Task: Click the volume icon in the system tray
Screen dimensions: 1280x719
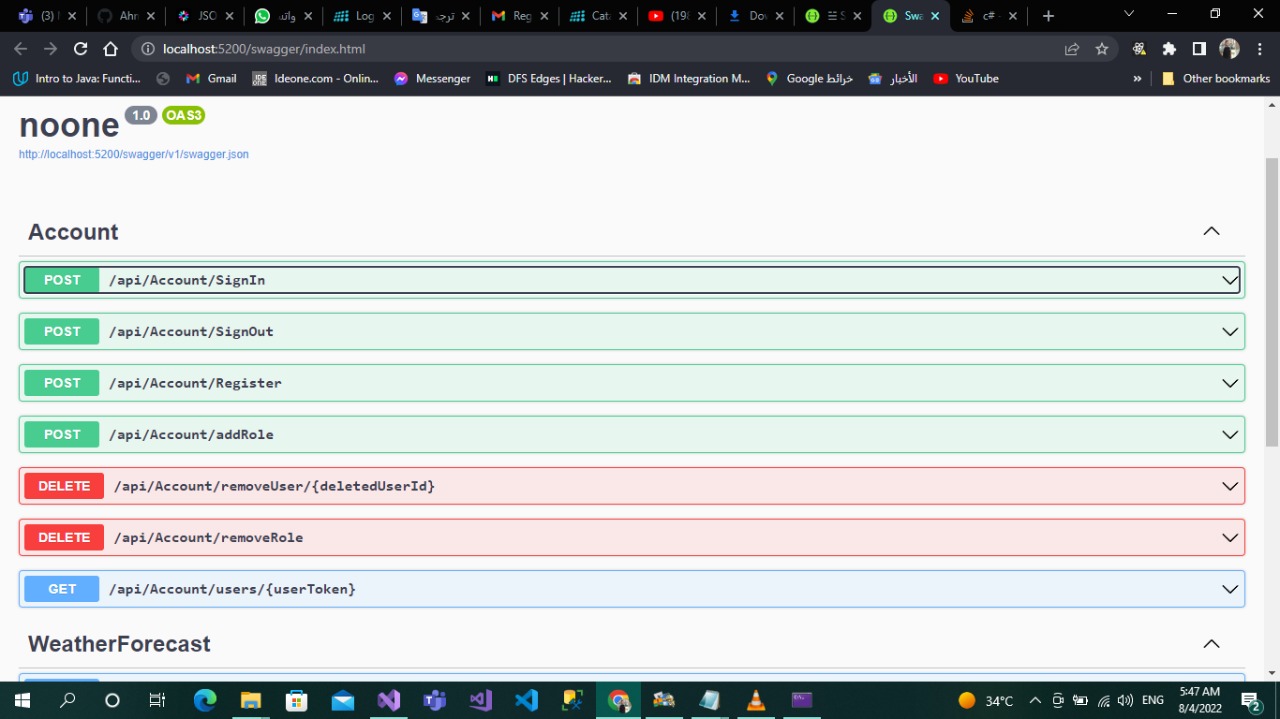Action: pos(1124,699)
